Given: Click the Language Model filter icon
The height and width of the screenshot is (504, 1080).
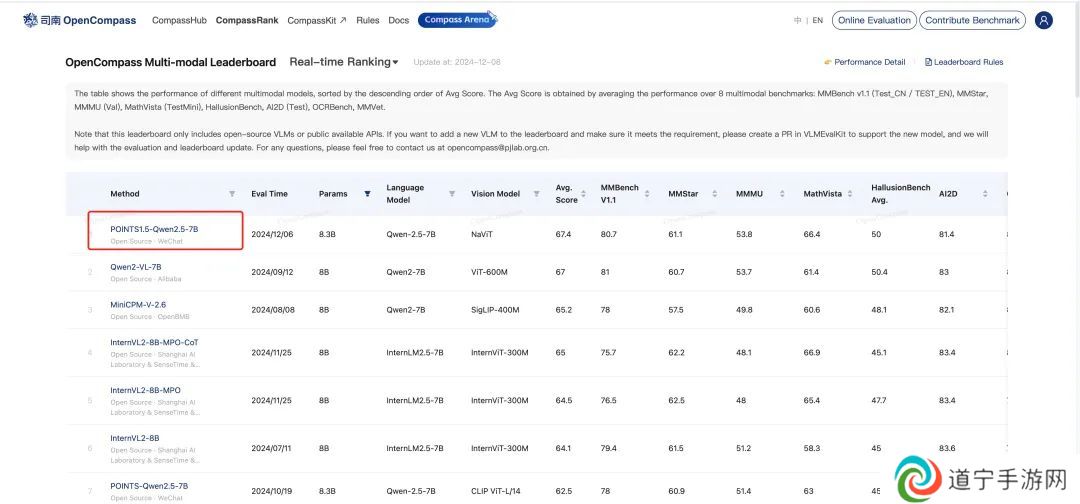Looking at the screenshot, I should tap(452, 194).
